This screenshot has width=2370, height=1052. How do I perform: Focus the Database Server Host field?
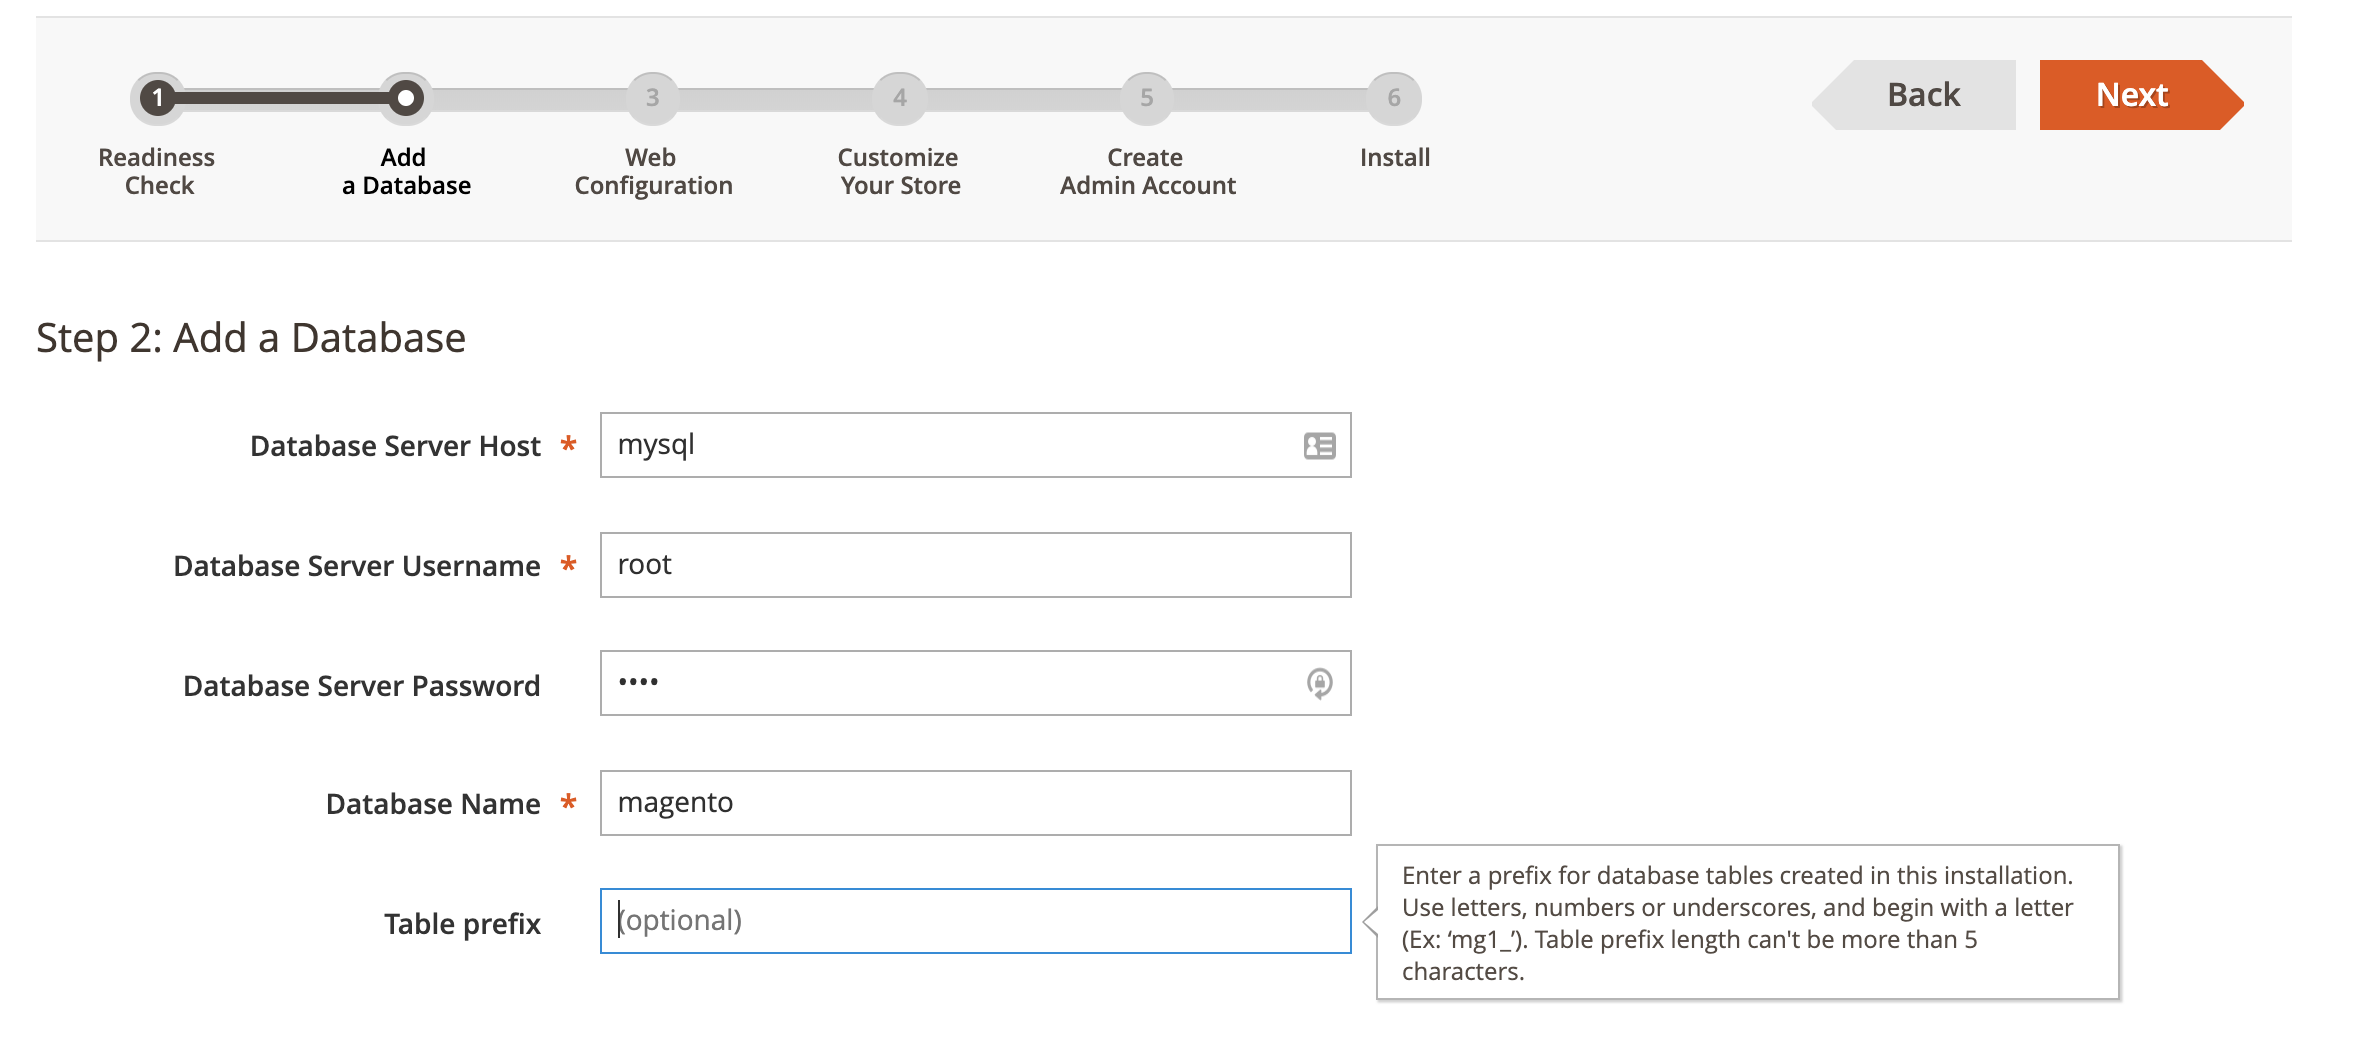[975, 445]
